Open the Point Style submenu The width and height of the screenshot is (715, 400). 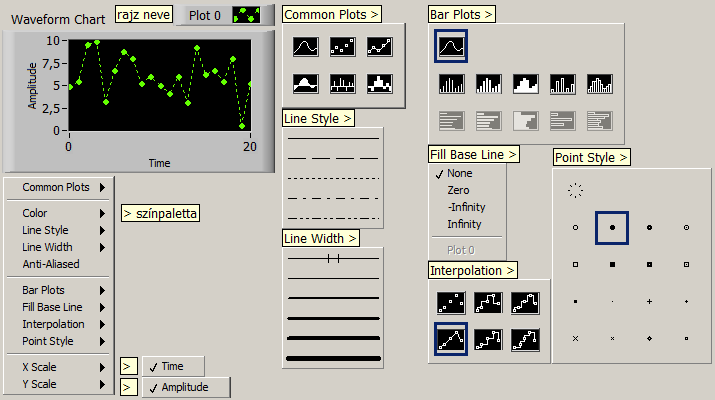[x=58, y=341]
